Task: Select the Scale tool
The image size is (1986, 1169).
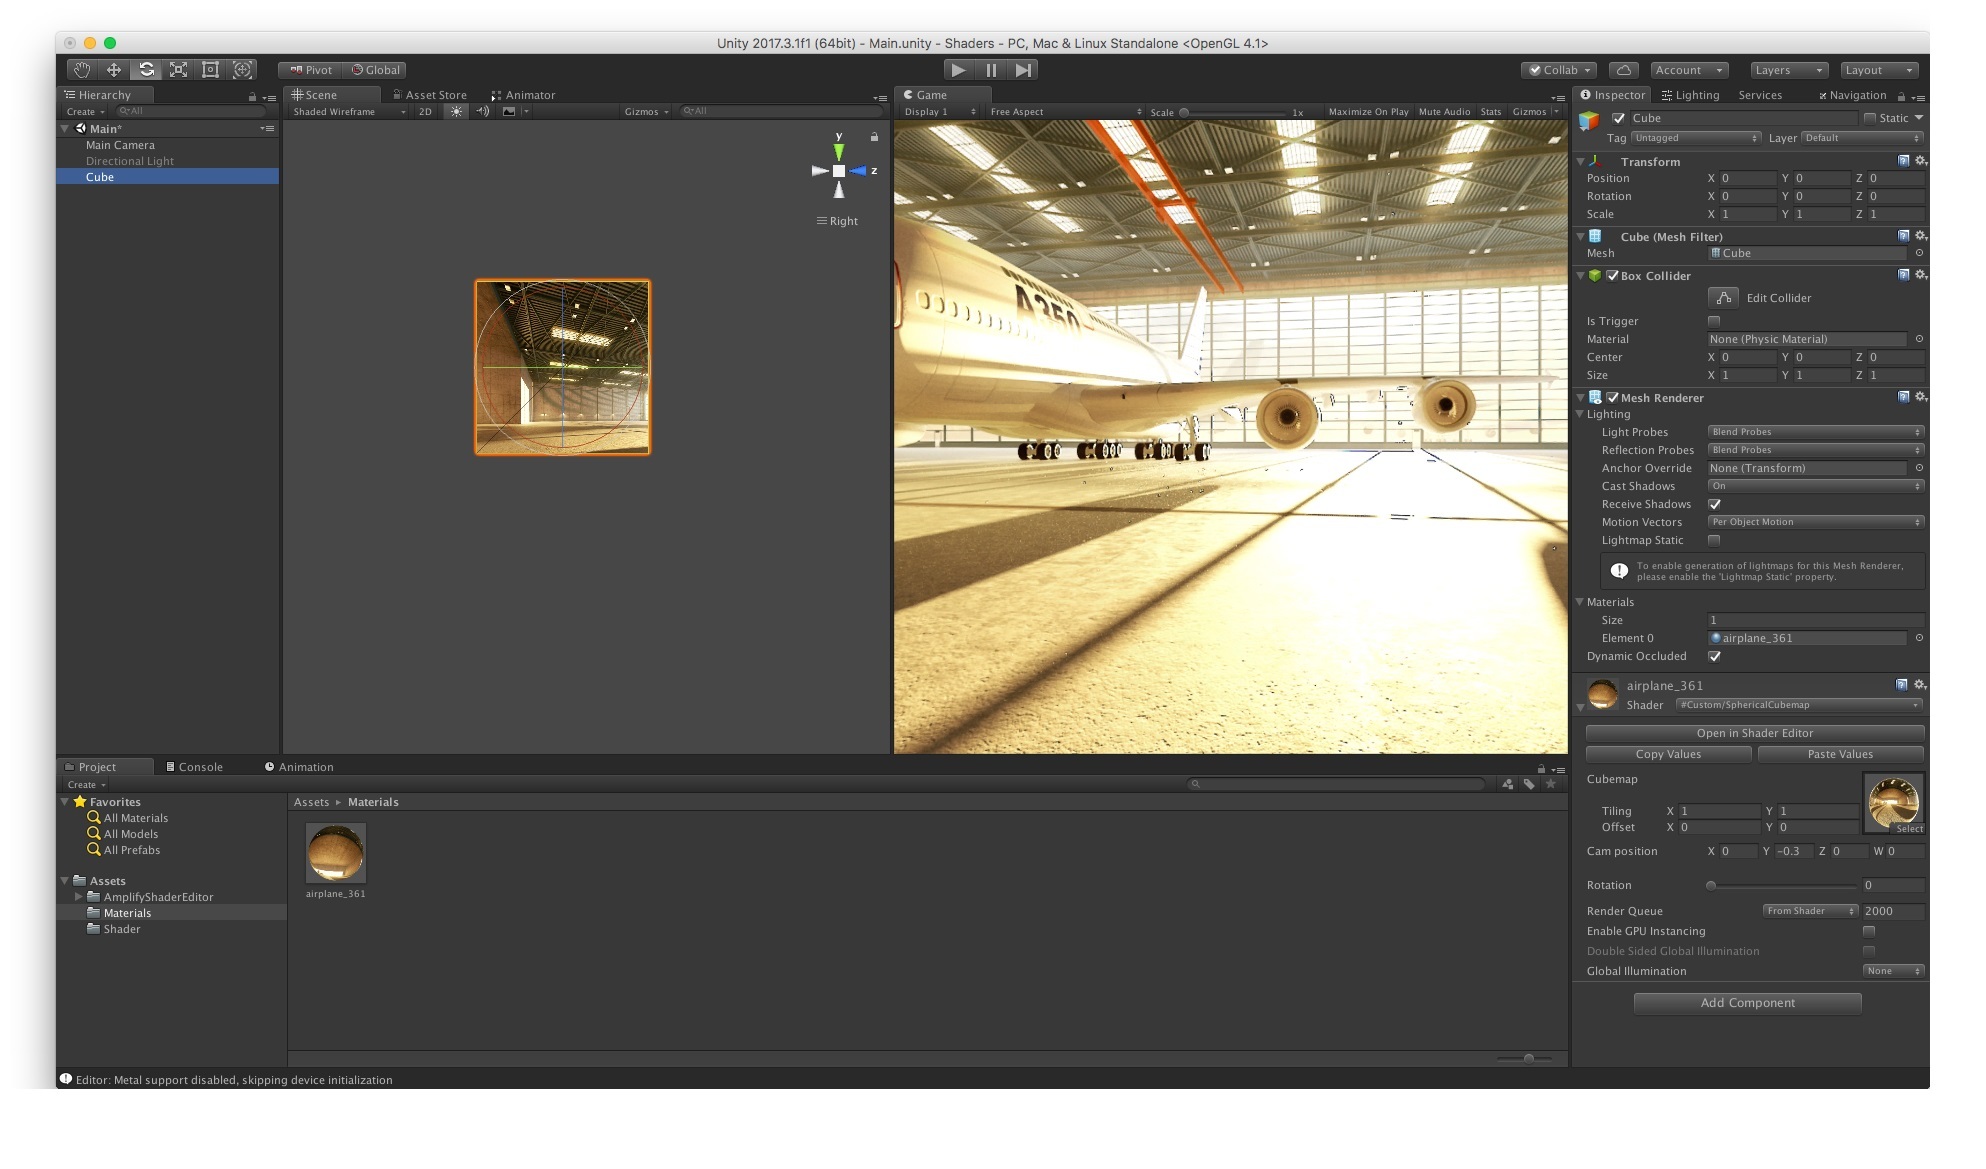Action: (x=177, y=70)
